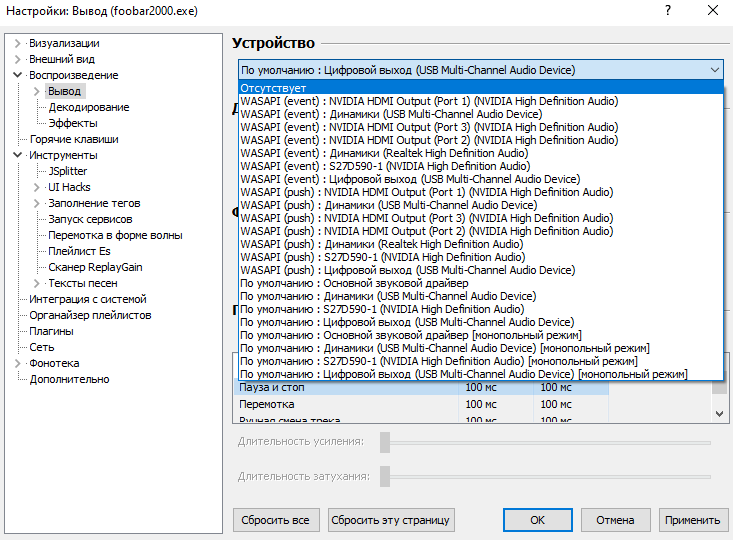The image size is (733, 540).
Task: Choose WASAPI (event) Динамики Realtek option
Action: pyautogui.click(x=384, y=153)
